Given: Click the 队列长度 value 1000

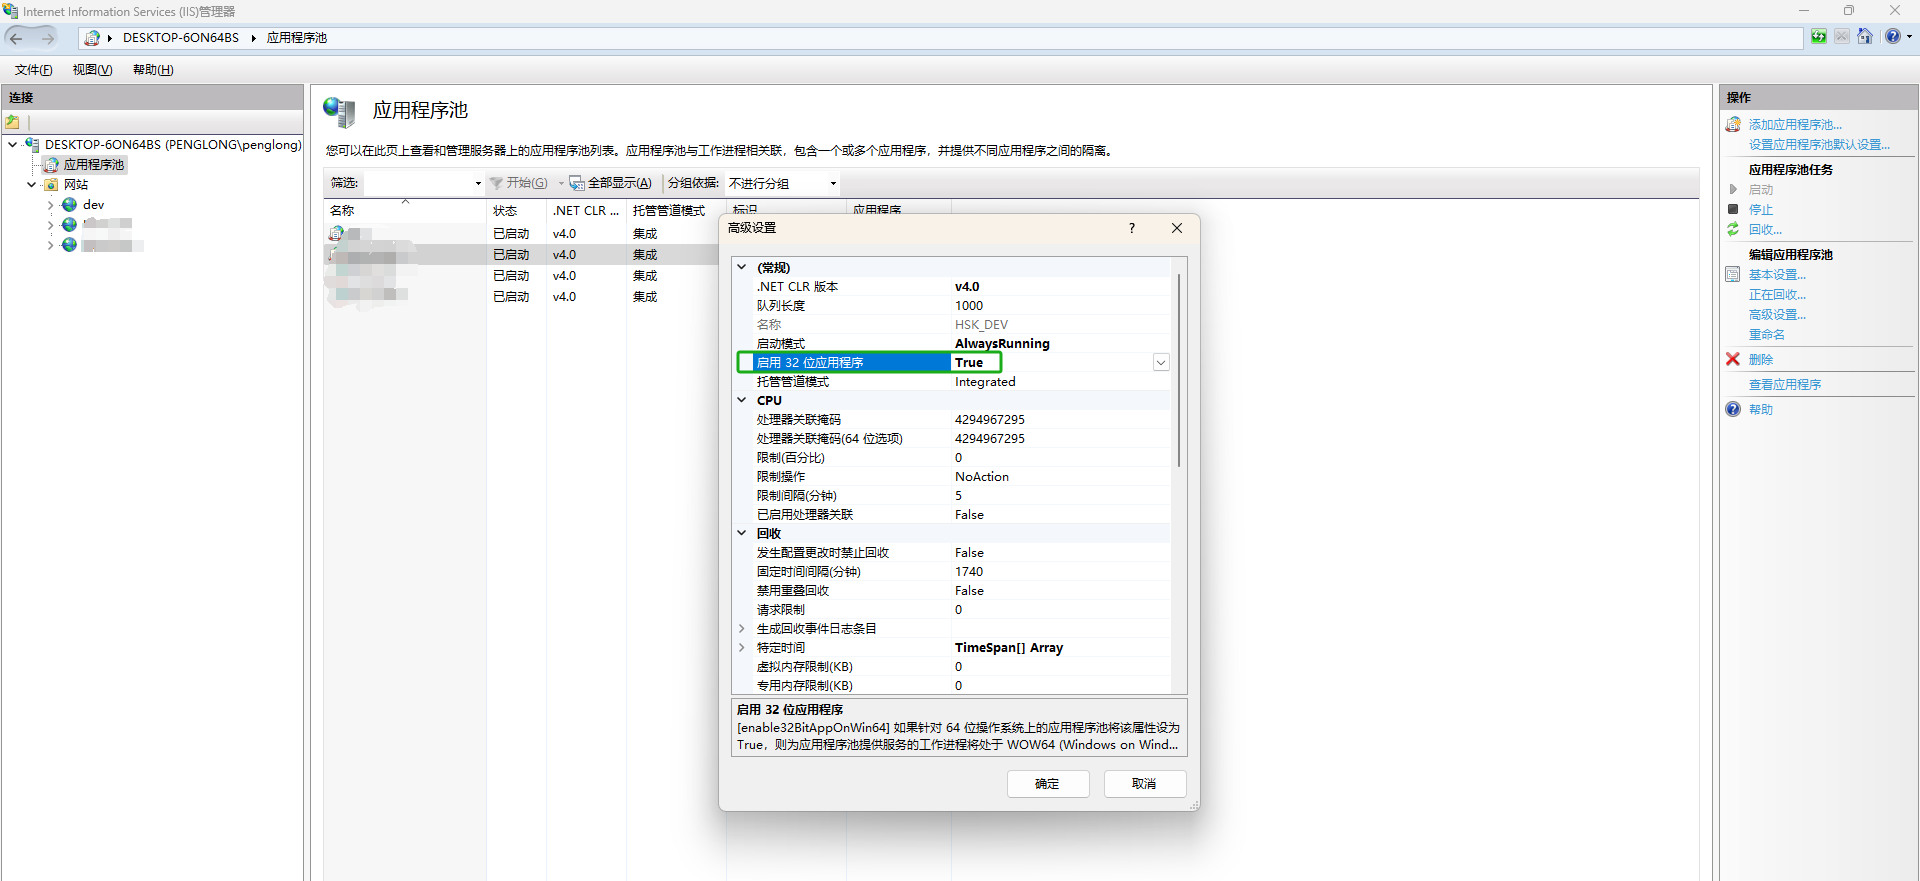Looking at the screenshot, I should [969, 306].
